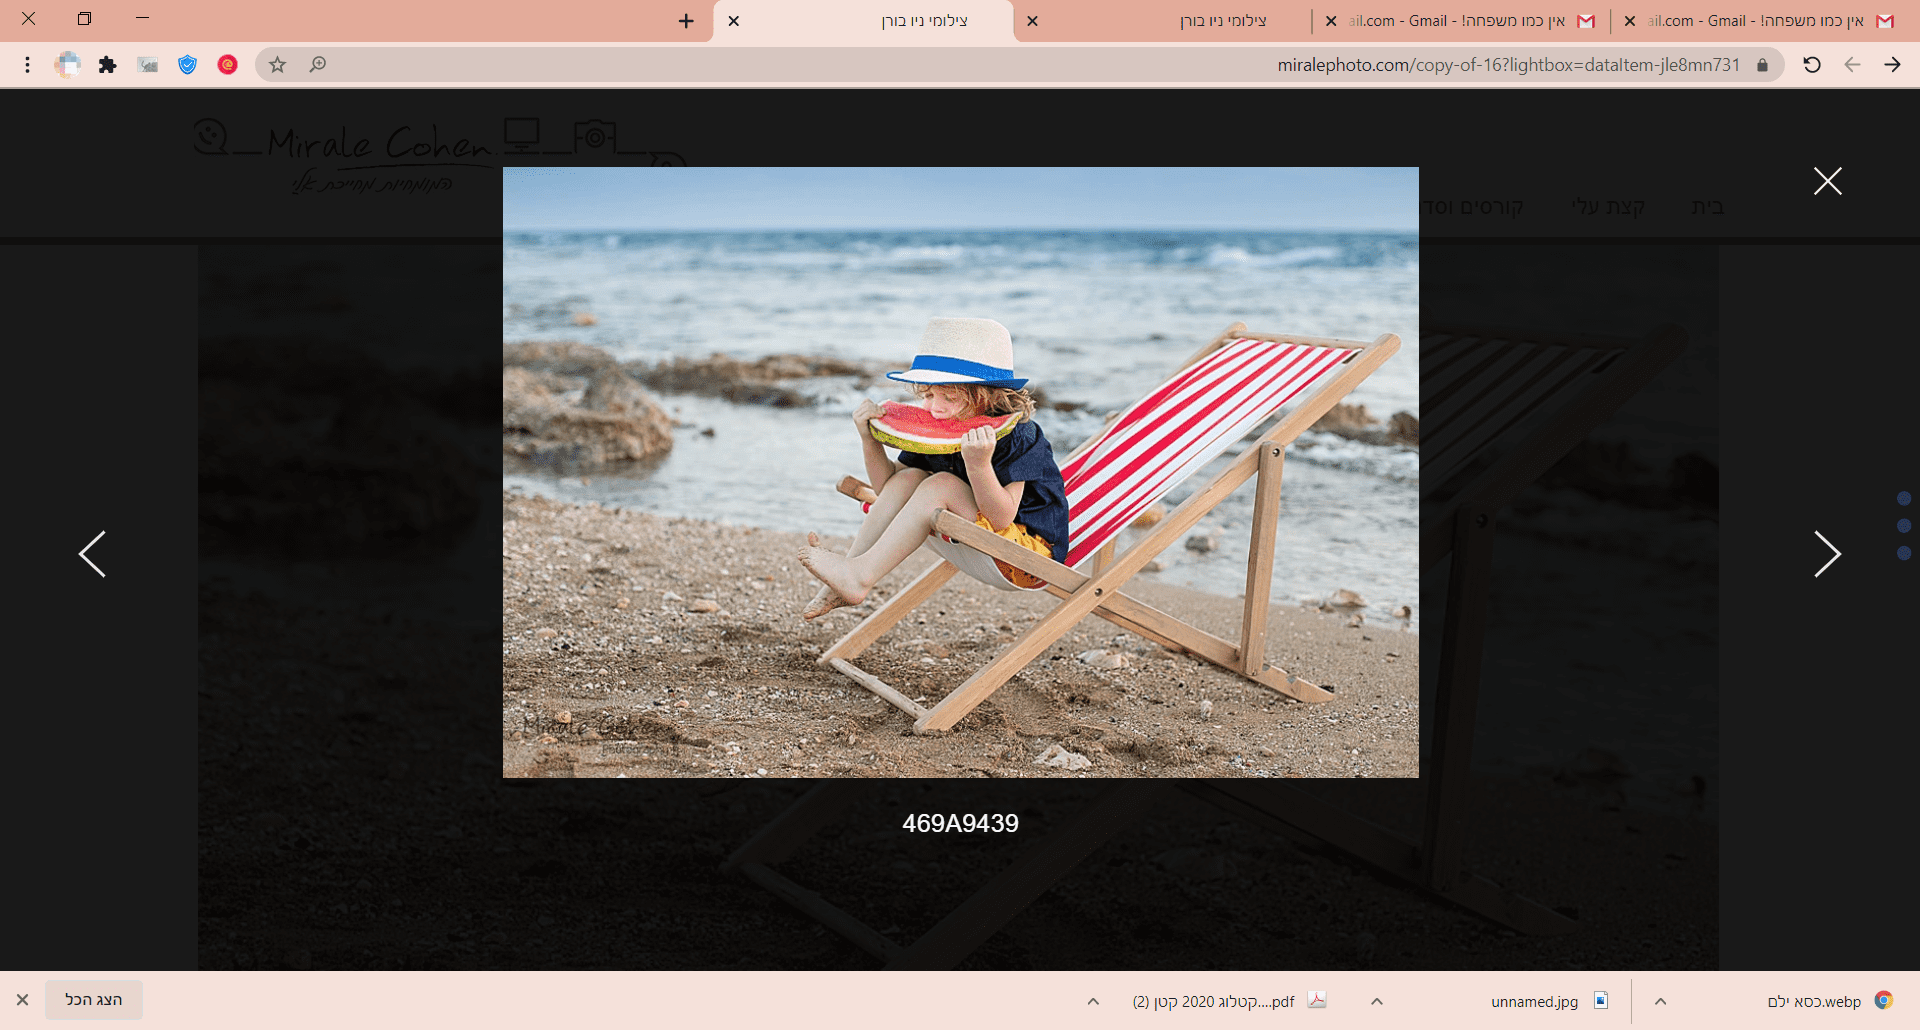Click the beach deck chair photo
Viewport: 1920px width, 1030px height.
tap(960, 472)
